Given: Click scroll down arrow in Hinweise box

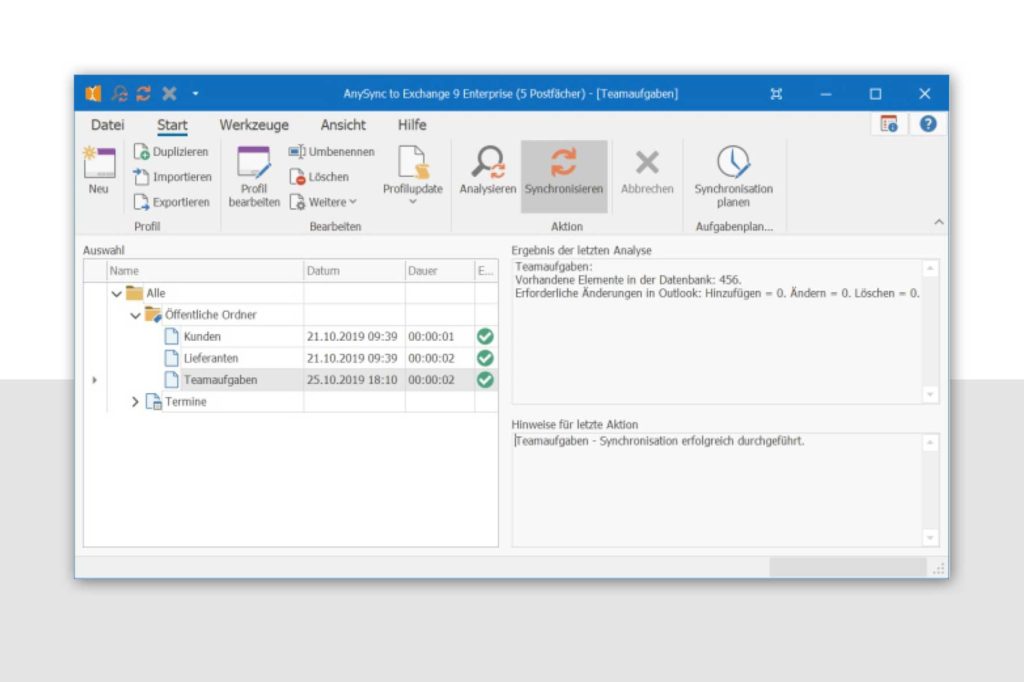Looking at the screenshot, I should (x=930, y=538).
